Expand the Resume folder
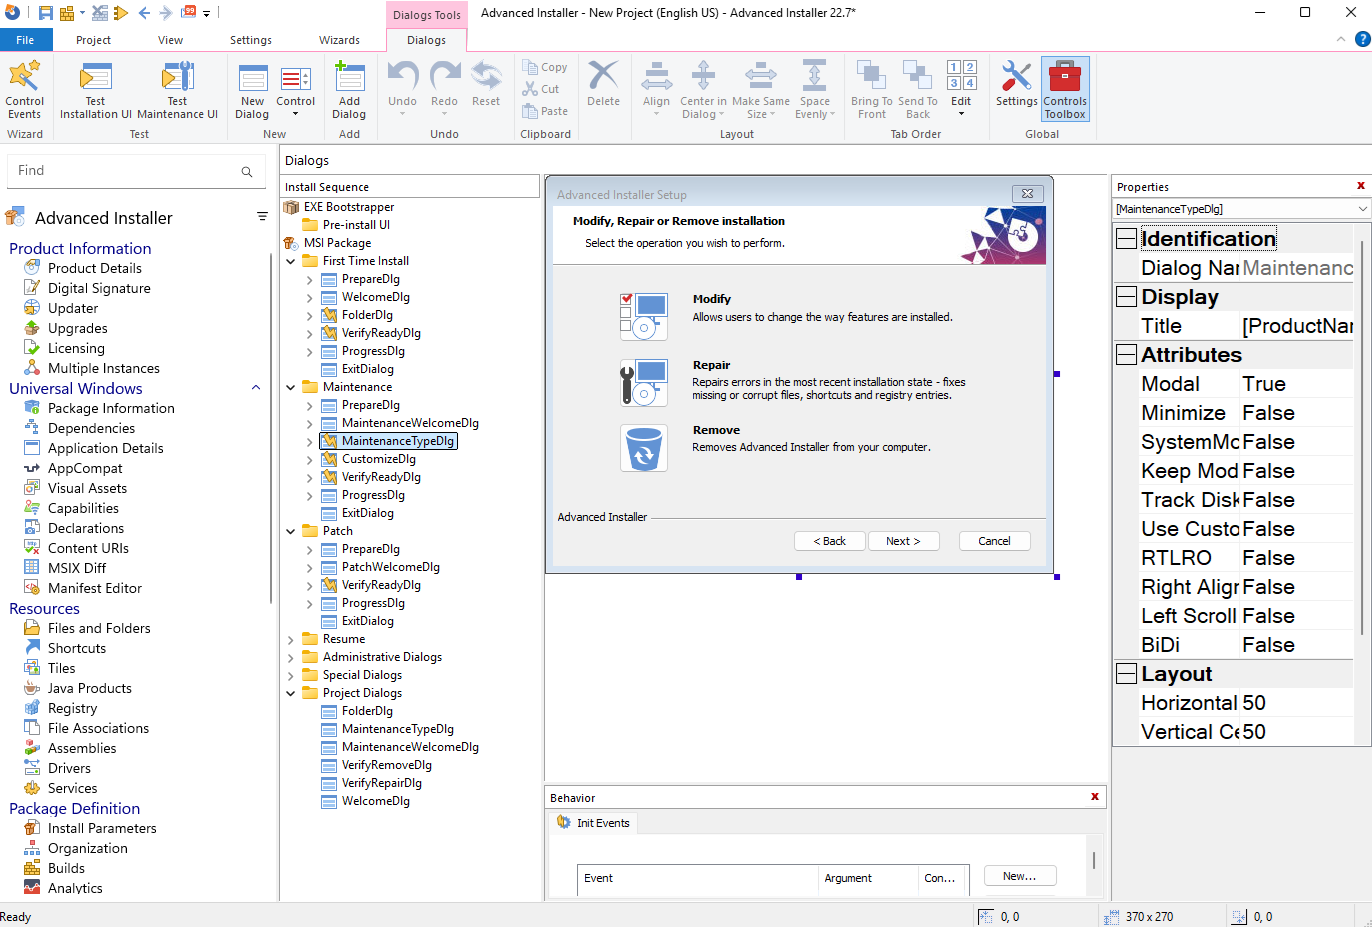The image size is (1372, 927). [x=291, y=639]
